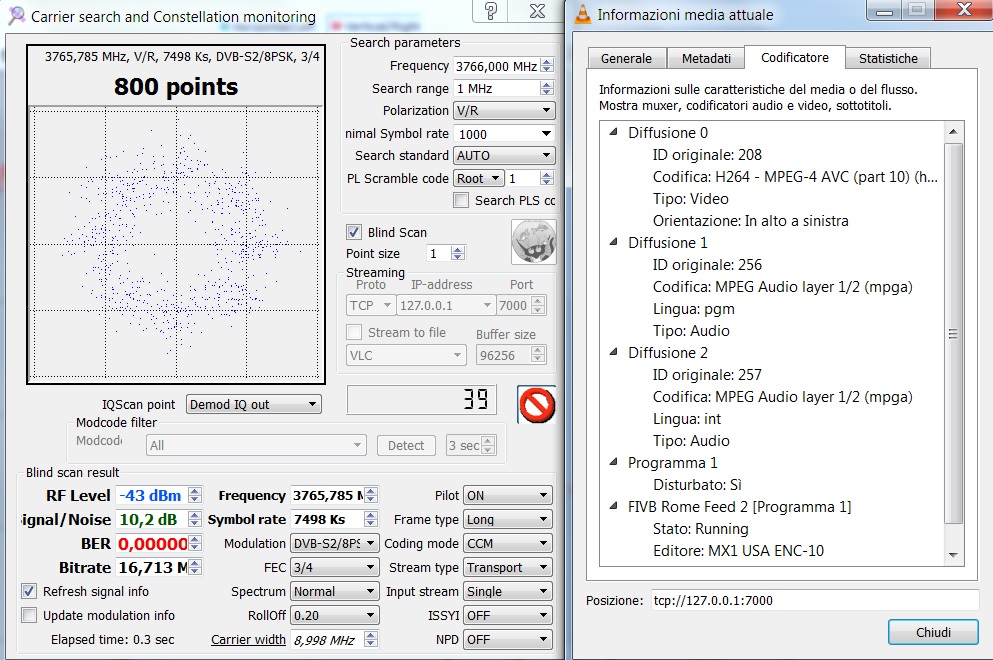This screenshot has height=660, width=993.
Task: Open the minimal Symbol rate dropdown
Action: click(x=504, y=134)
